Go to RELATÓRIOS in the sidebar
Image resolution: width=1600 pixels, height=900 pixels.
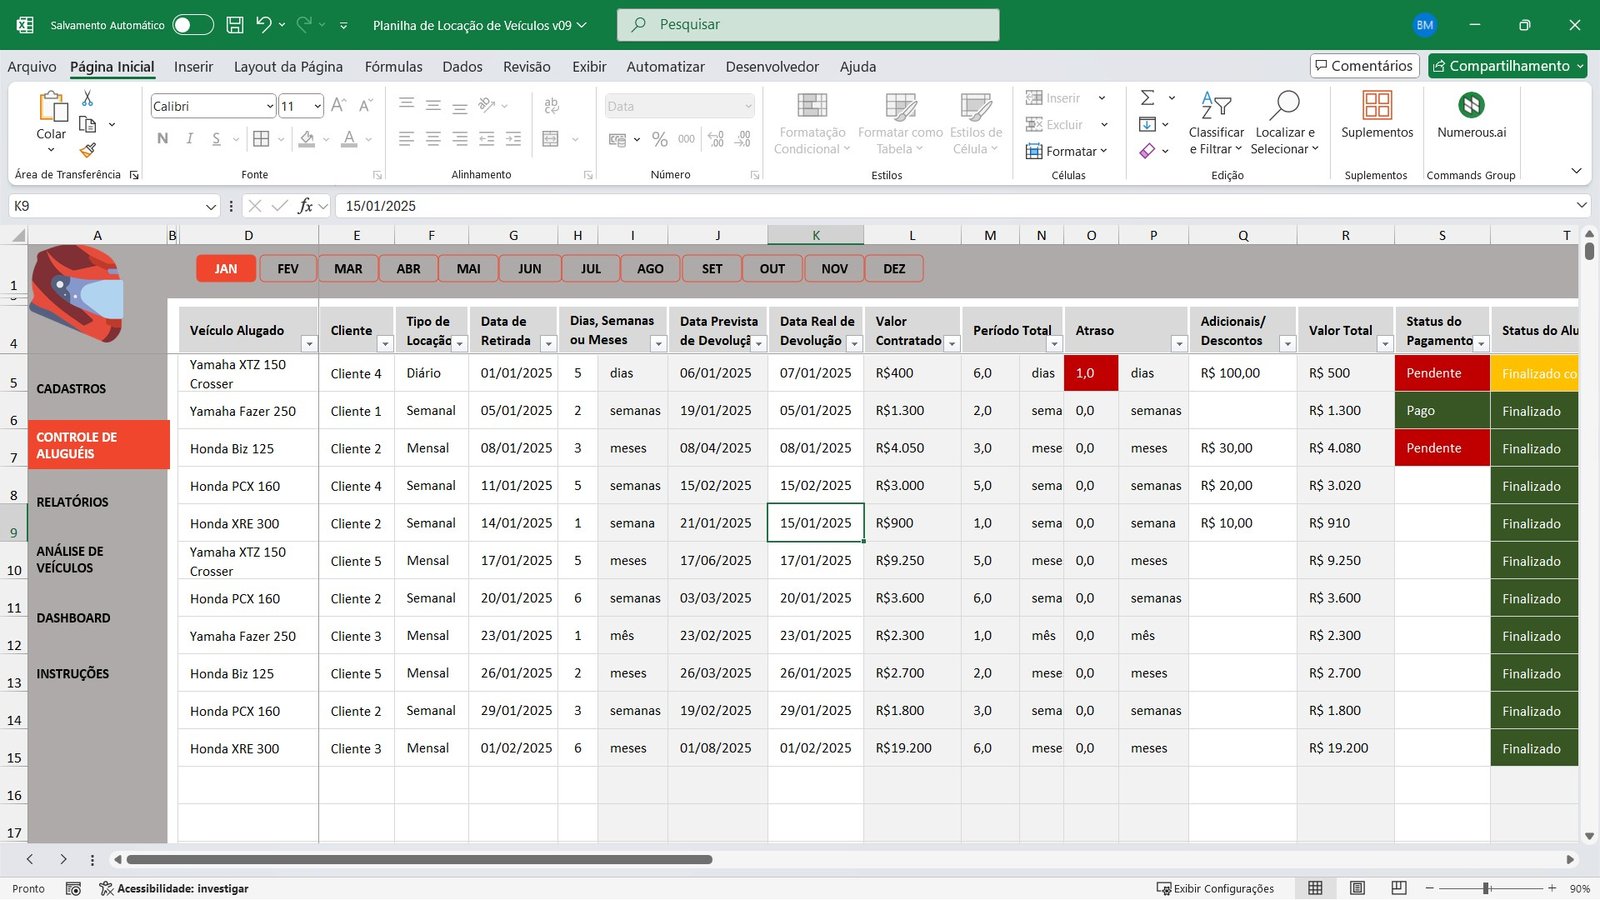click(72, 502)
